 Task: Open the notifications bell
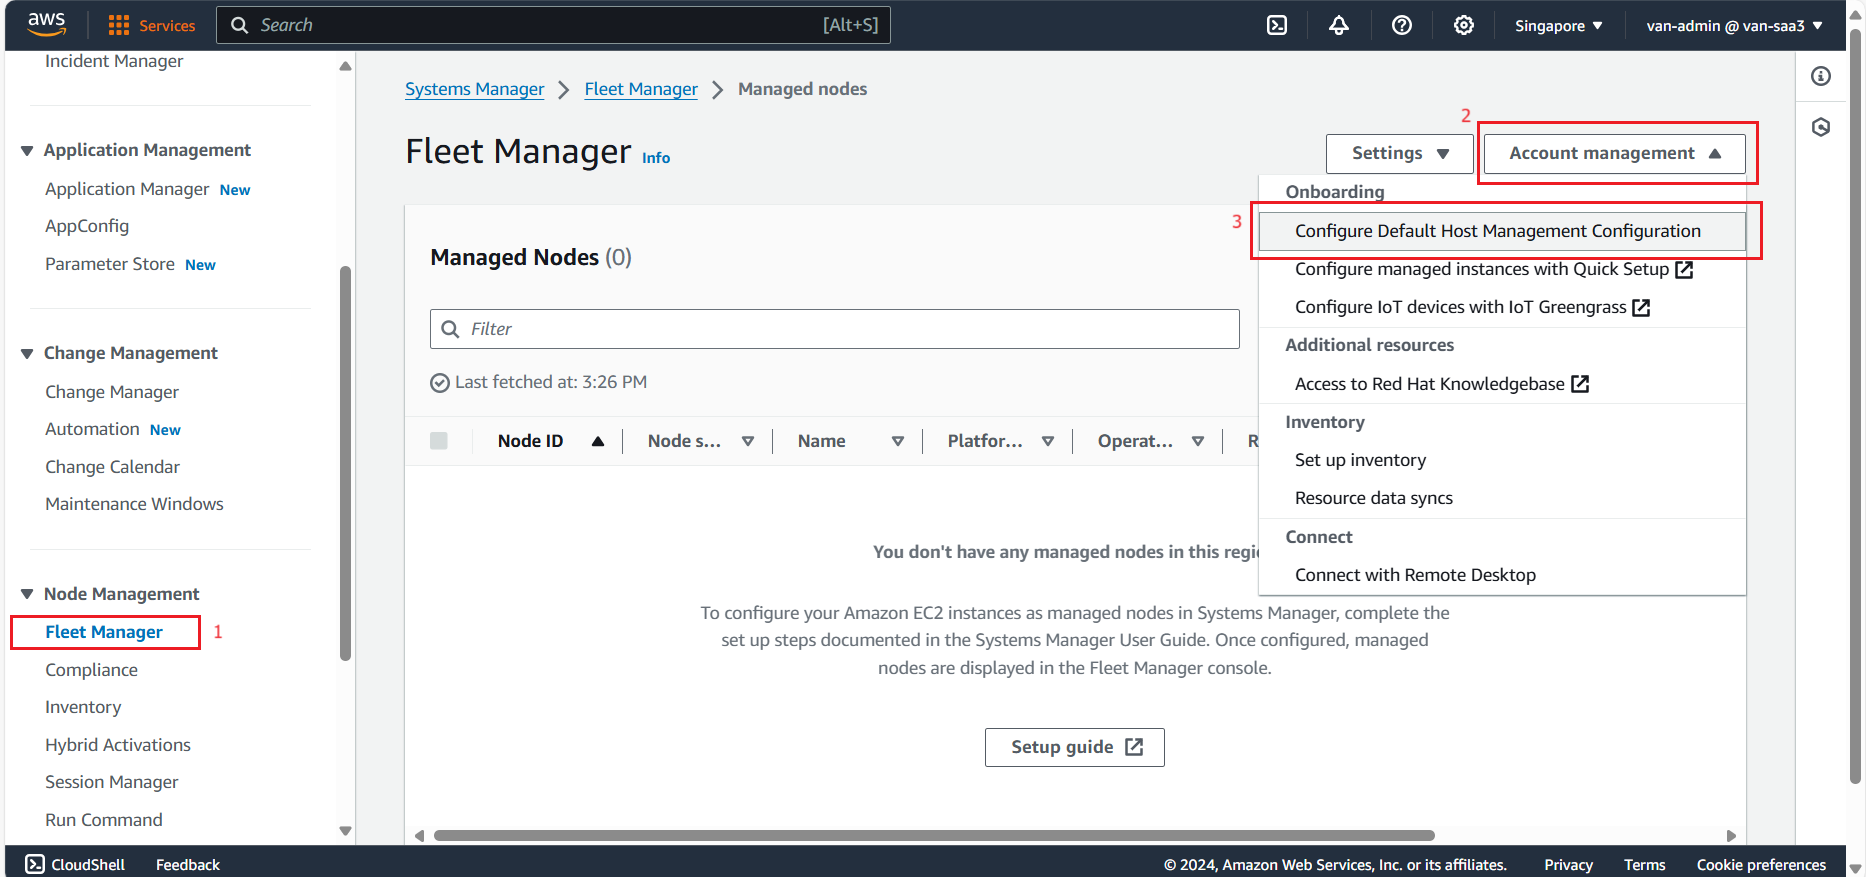pos(1339,25)
